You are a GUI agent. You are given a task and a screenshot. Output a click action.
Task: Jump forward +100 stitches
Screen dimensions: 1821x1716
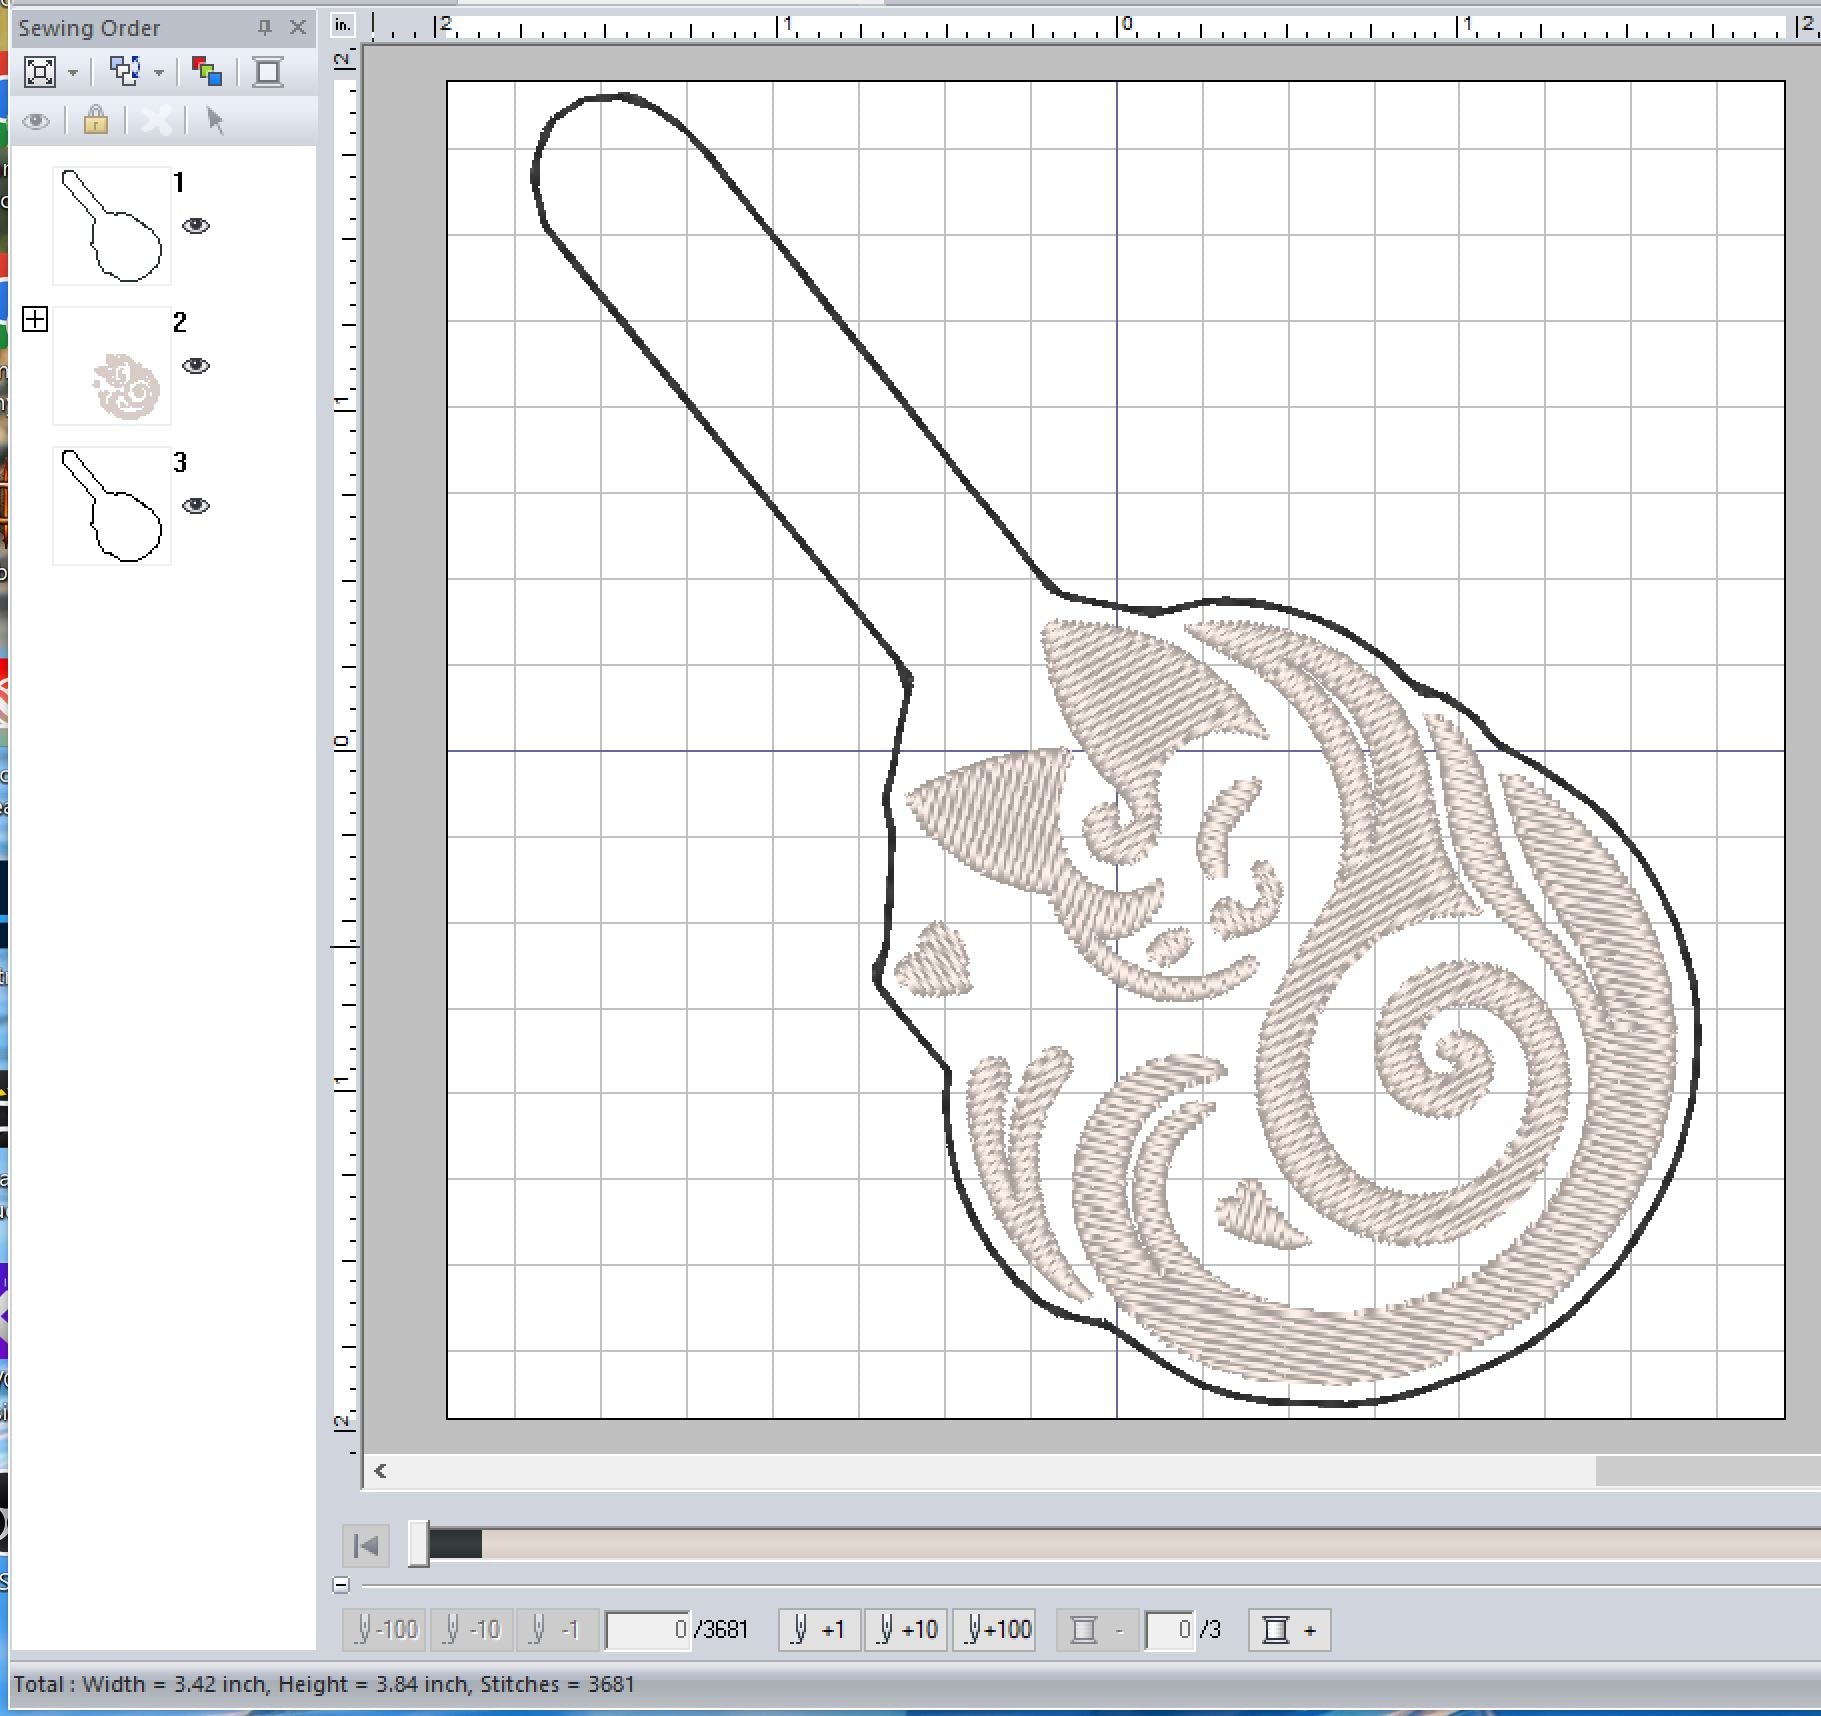(x=997, y=1630)
